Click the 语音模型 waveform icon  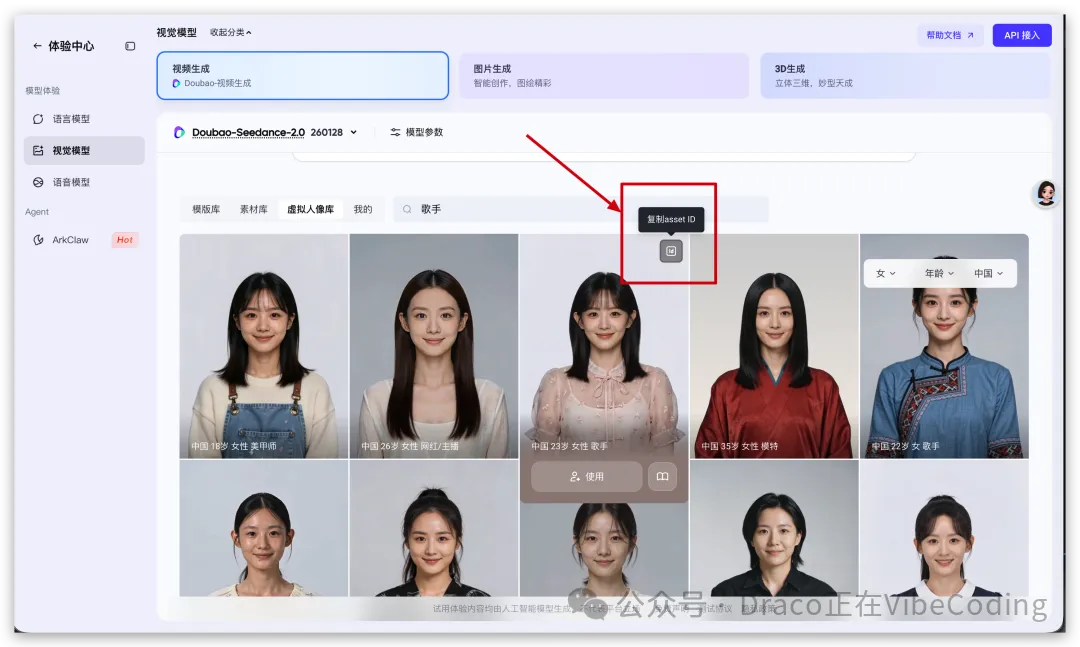click(38, 182)
